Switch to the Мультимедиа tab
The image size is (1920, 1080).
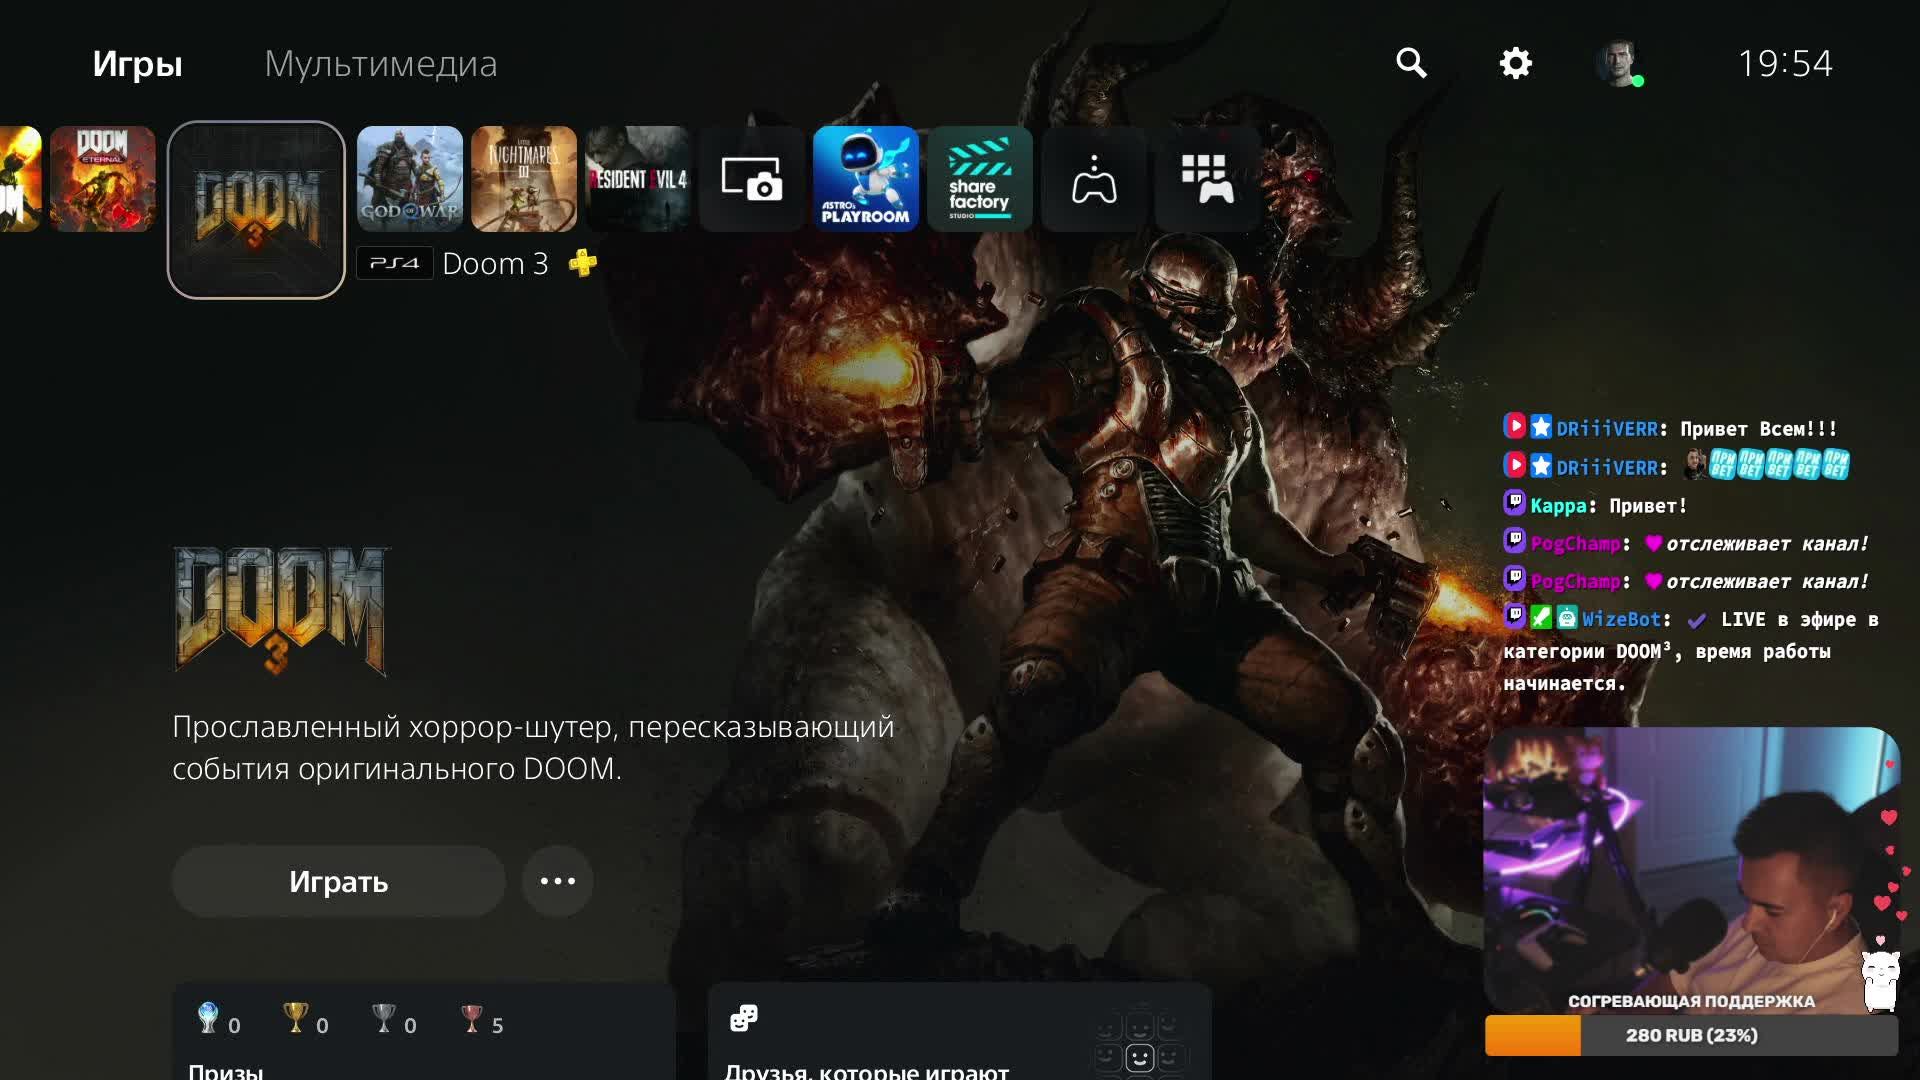tap(381, 64)
